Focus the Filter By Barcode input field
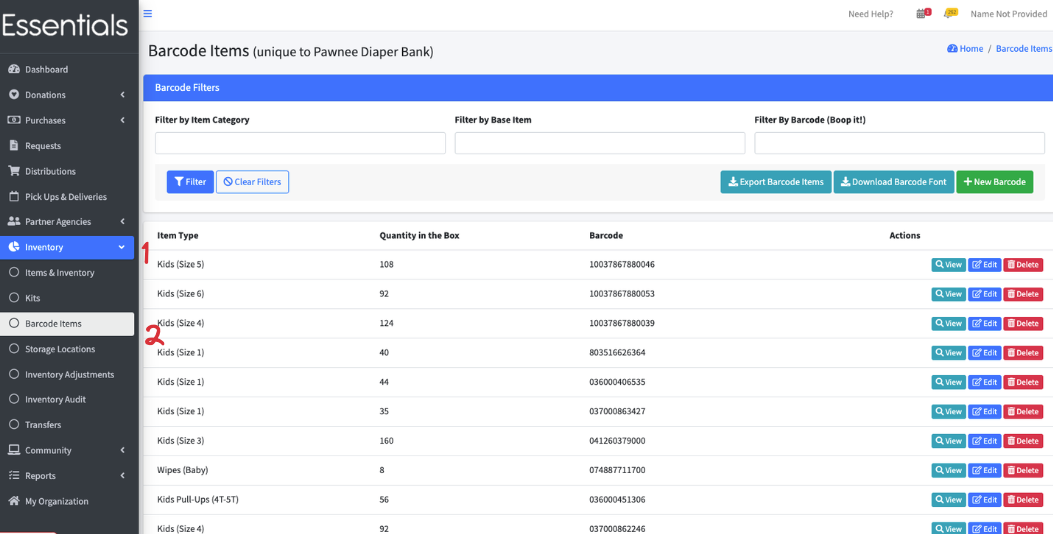Viewport: 1053px width, 534px height. tap(899, 143)
